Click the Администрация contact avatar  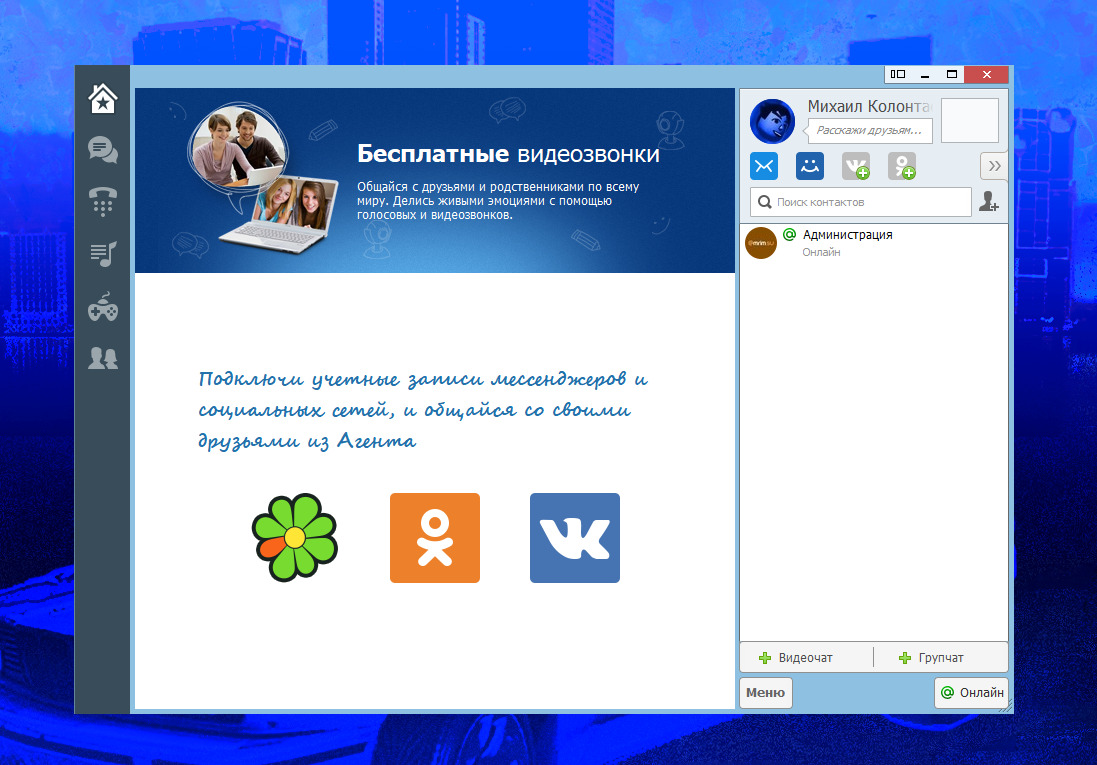[761, 243]
